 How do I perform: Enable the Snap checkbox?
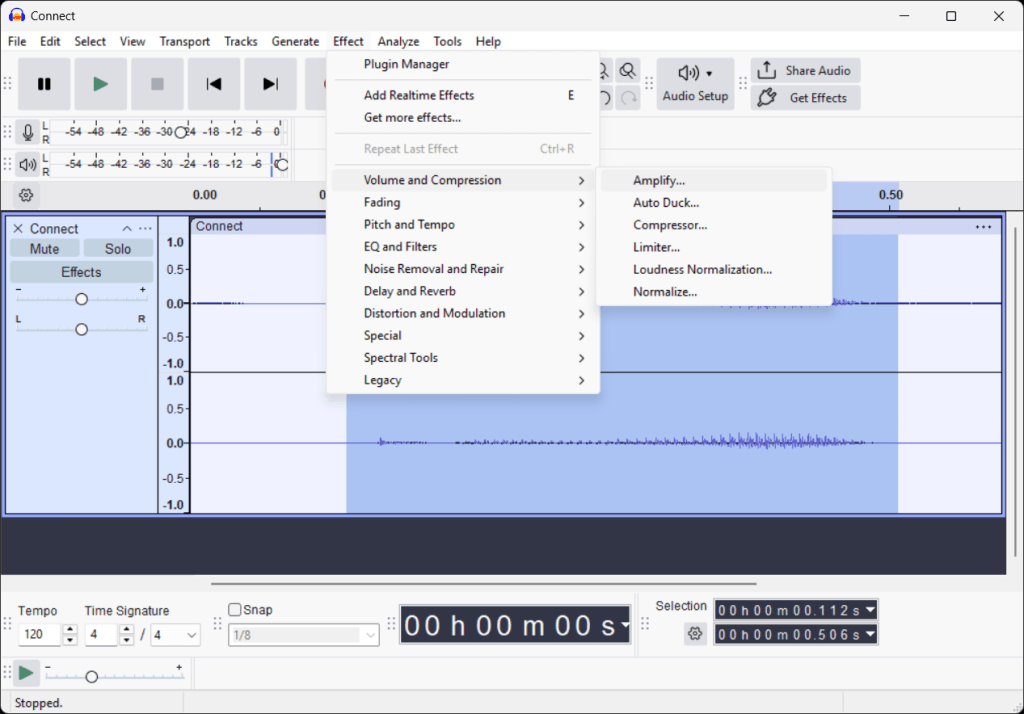tap(235, 609)
